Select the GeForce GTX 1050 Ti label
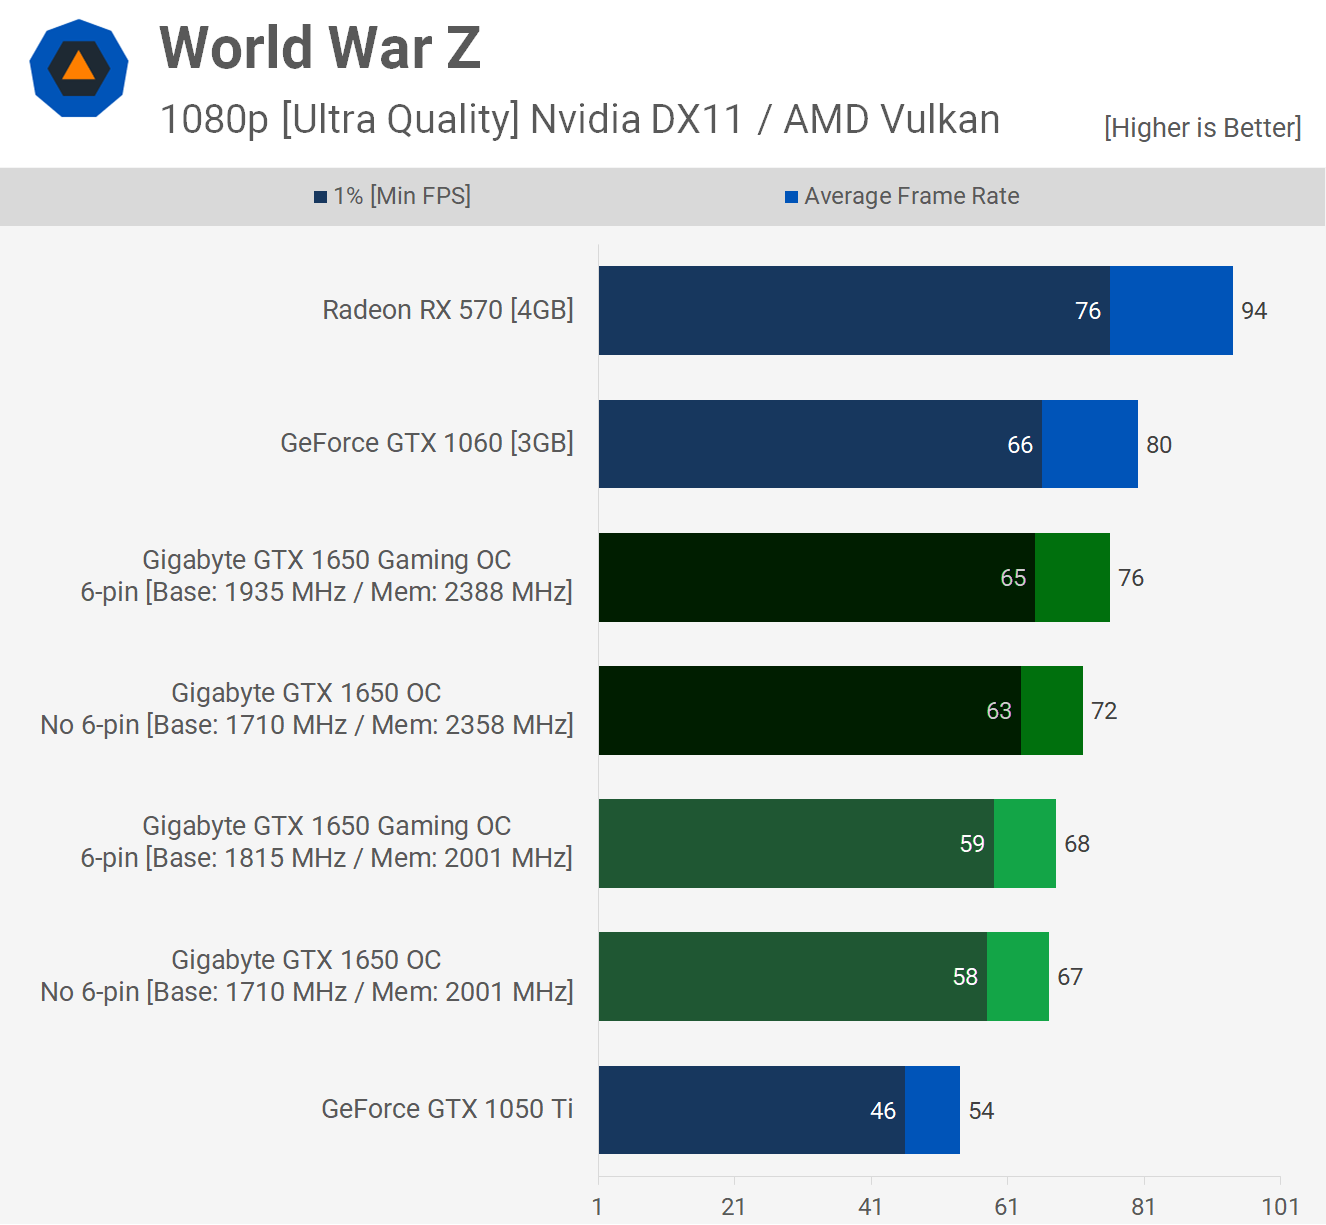 [x=447, y=1109]
